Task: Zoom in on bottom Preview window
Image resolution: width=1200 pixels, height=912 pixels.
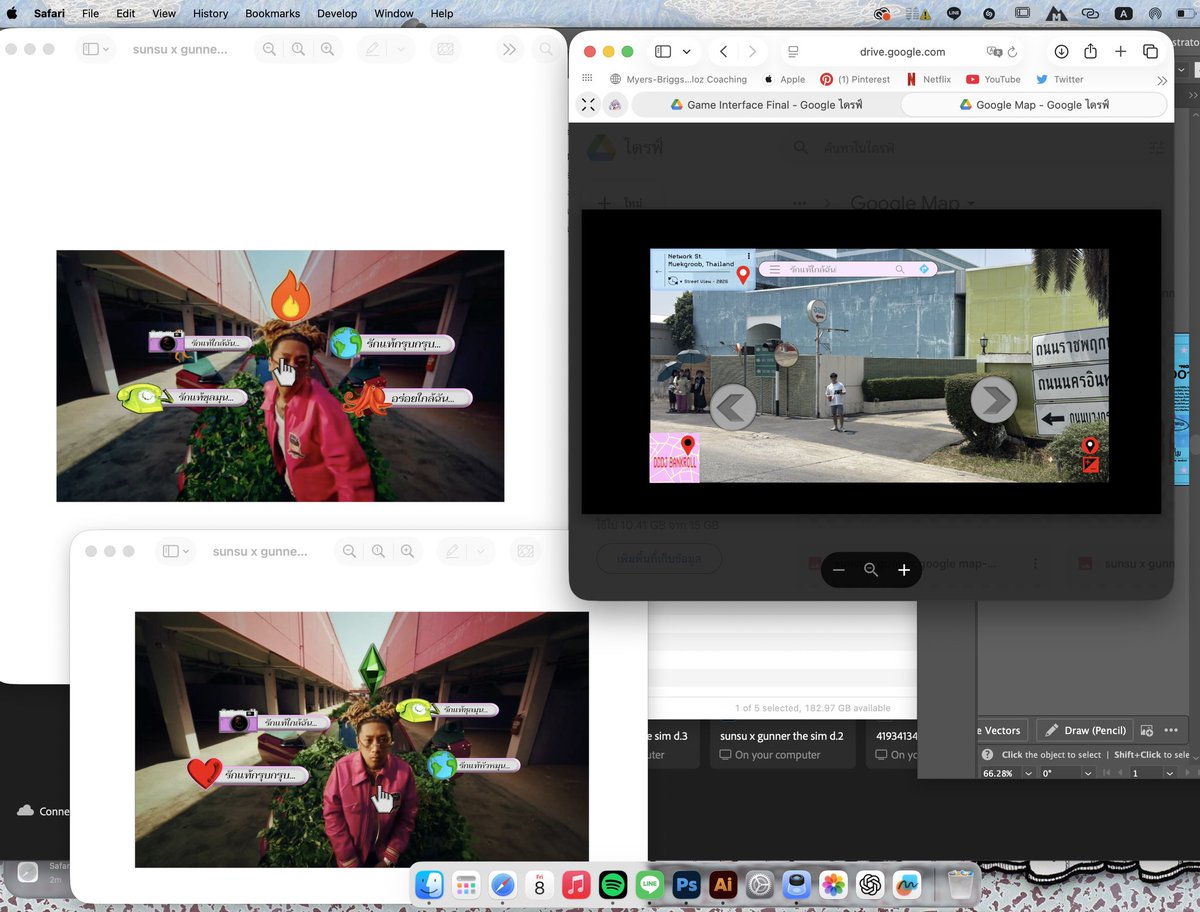Action: 407,551
